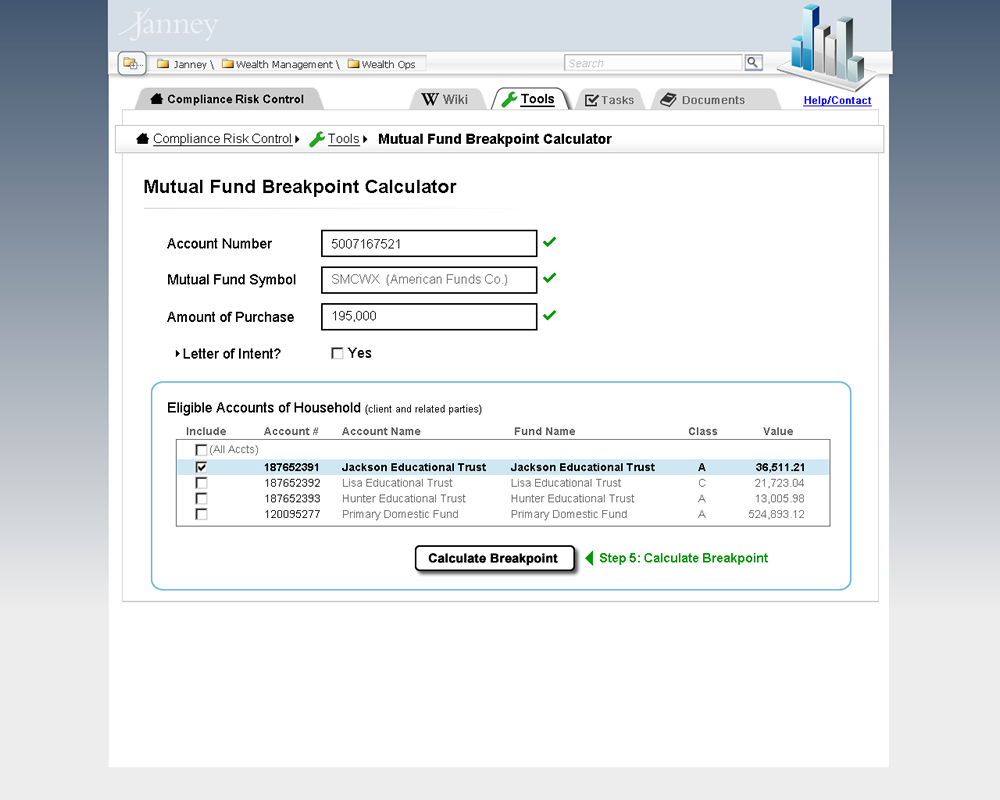Open the Wealth Management folder icon
The image size is (1000, 800).
coord(229,63)
